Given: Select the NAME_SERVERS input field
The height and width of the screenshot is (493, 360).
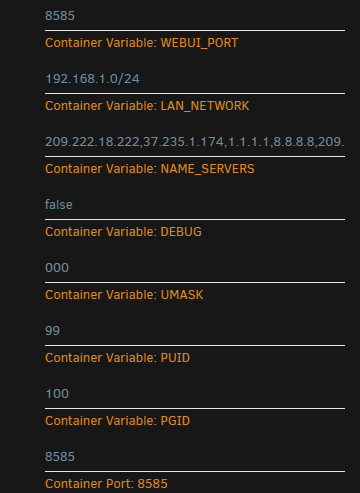Looking at the screenshot, I should [x=195, y=142].
